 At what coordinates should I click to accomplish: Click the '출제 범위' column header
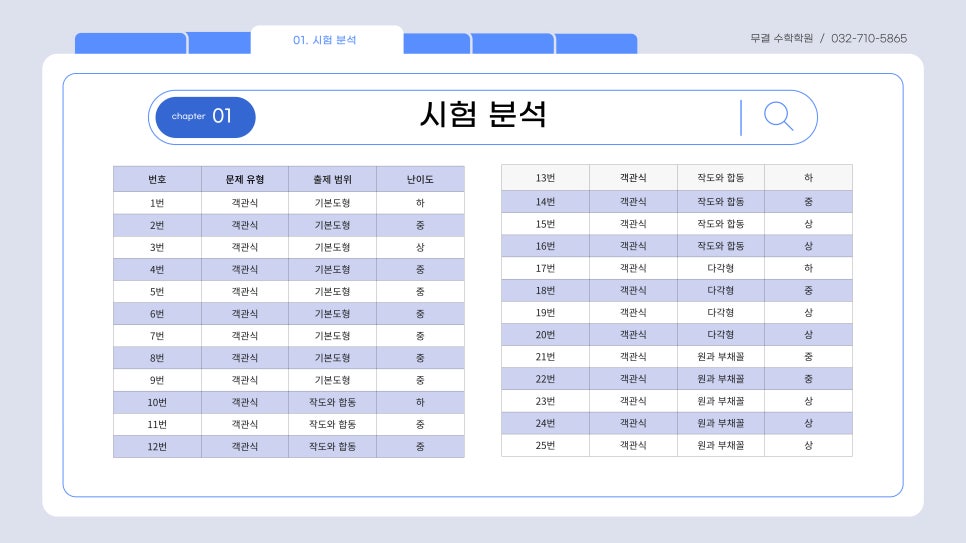(x=332, y=179)
